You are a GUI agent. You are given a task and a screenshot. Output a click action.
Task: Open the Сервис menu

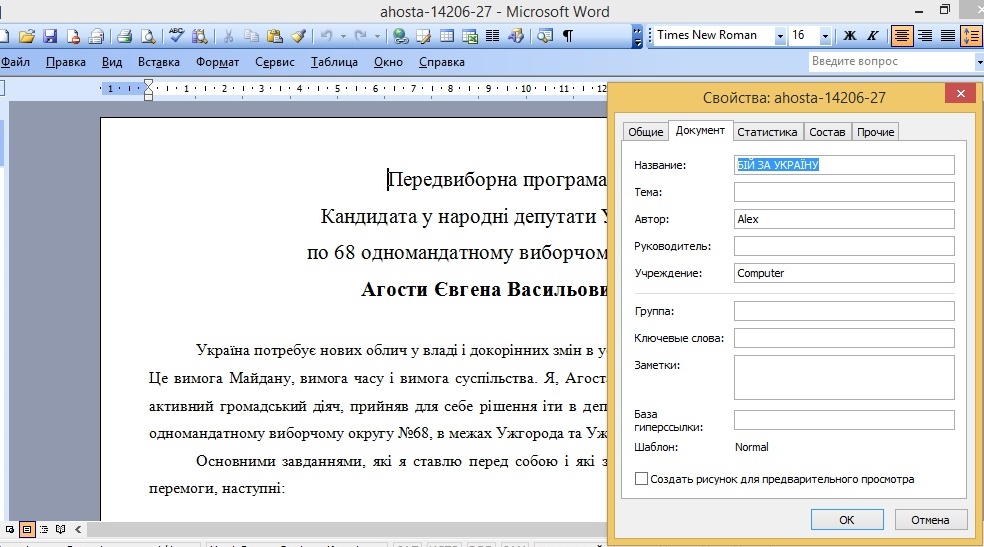[x=275, y=61]
